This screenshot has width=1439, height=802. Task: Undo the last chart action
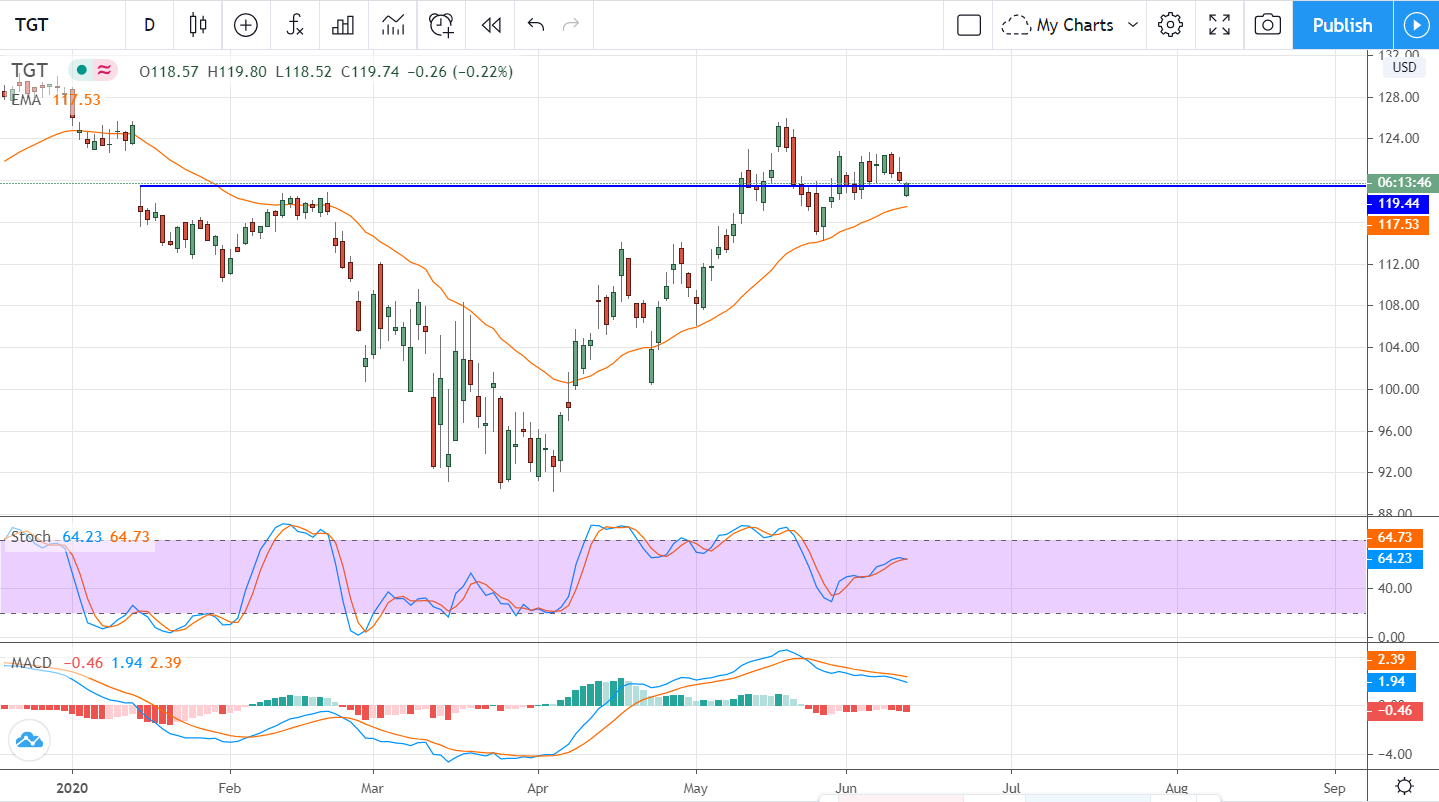point(536,25)
